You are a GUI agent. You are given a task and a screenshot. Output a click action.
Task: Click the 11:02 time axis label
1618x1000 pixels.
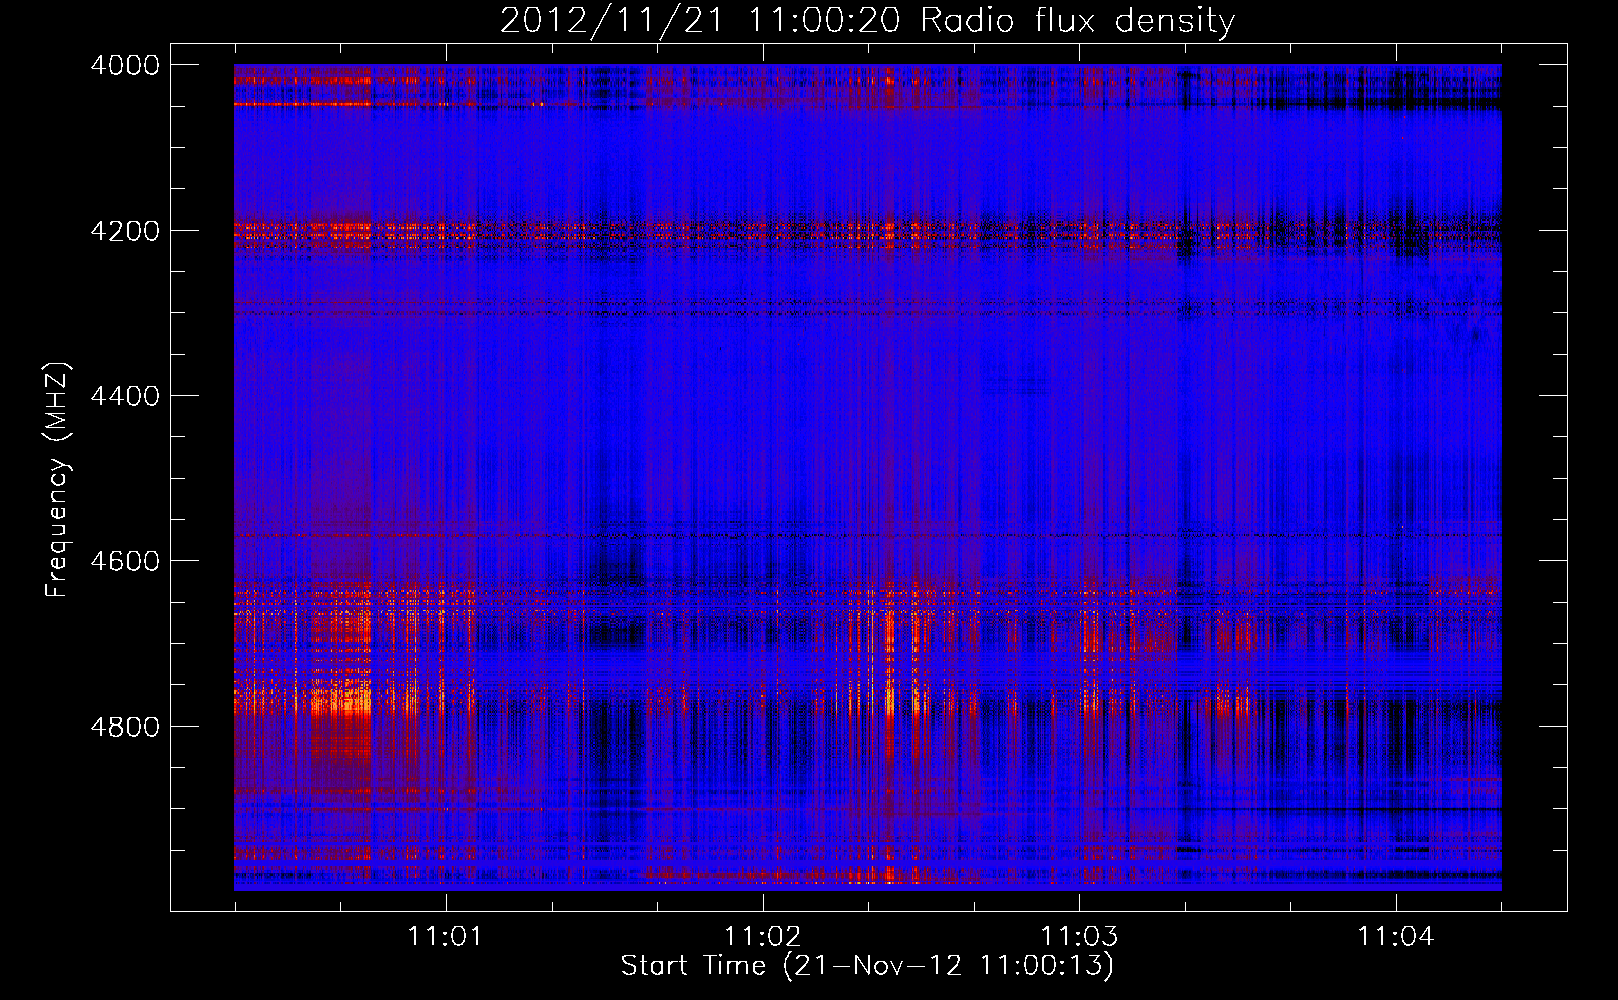[x=762, y=936]
